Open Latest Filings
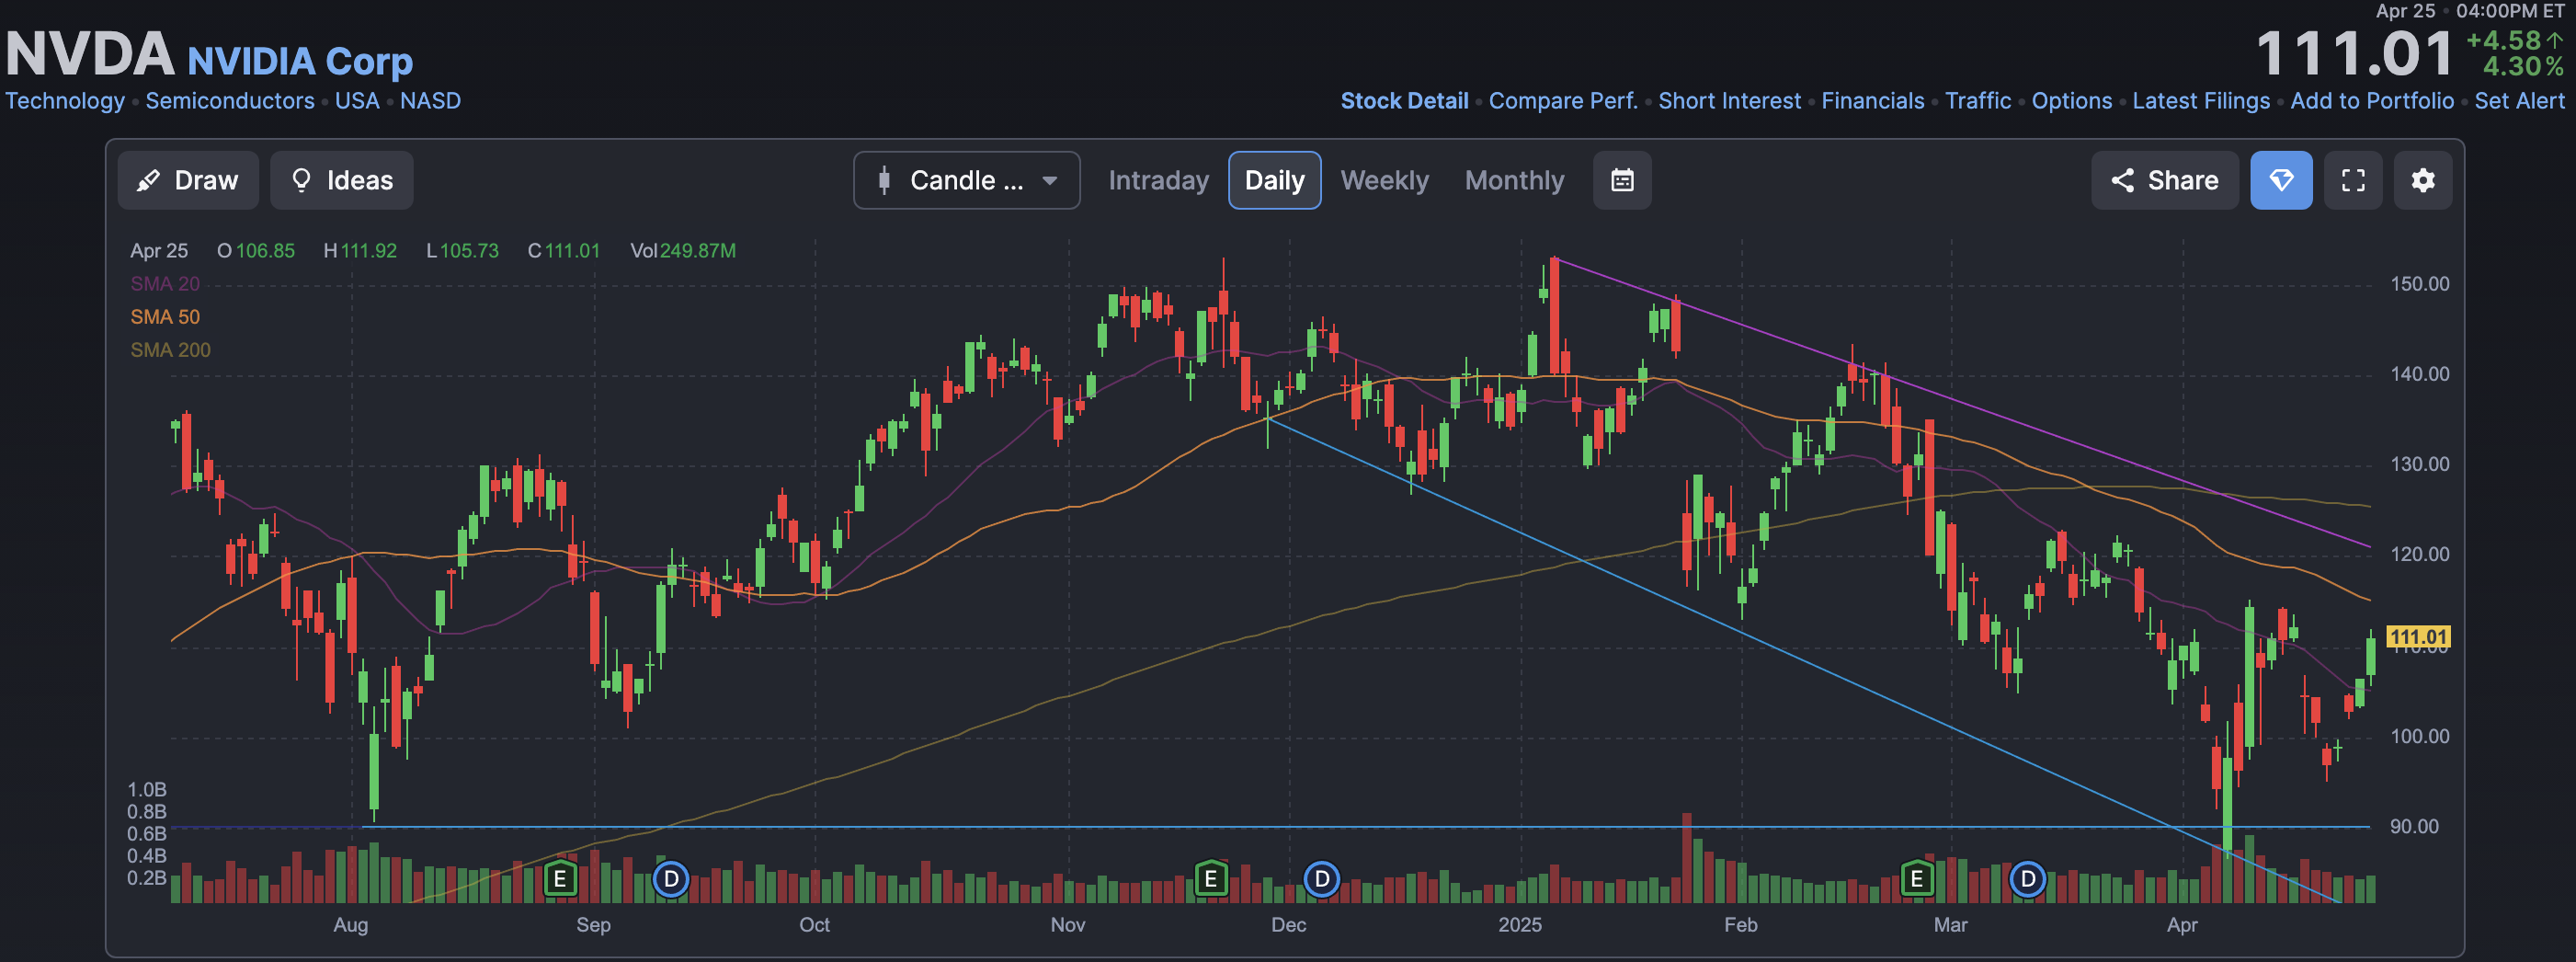This screenshot has width=2576, height=962. tap(2200, 101)
